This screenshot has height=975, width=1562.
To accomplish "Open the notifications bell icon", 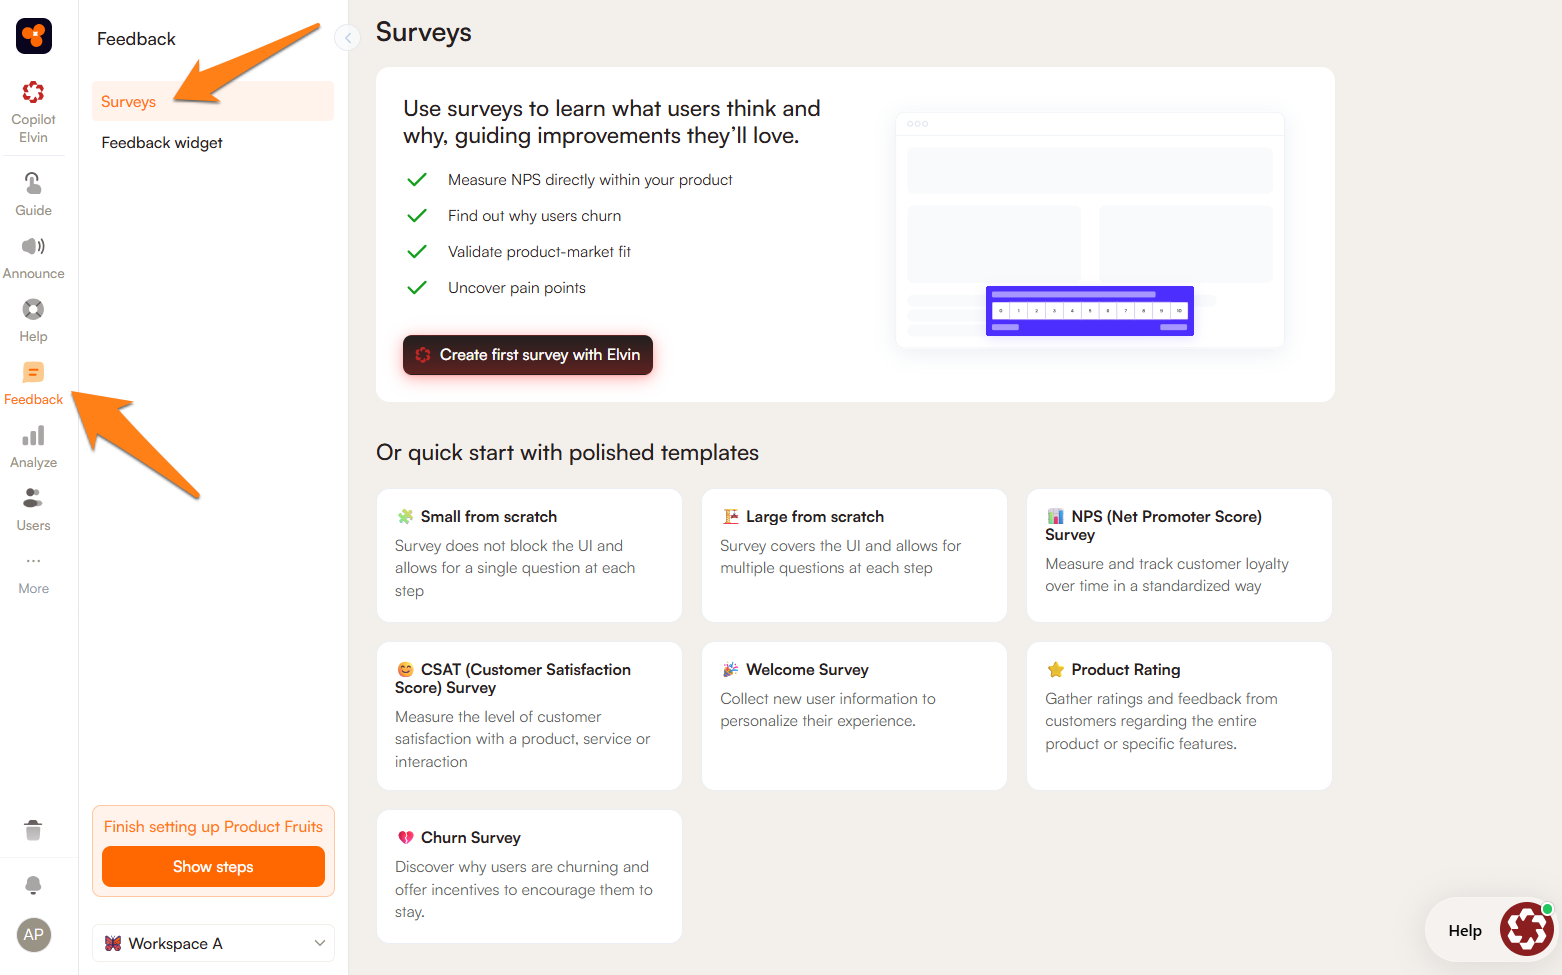I will click(33, 885).
